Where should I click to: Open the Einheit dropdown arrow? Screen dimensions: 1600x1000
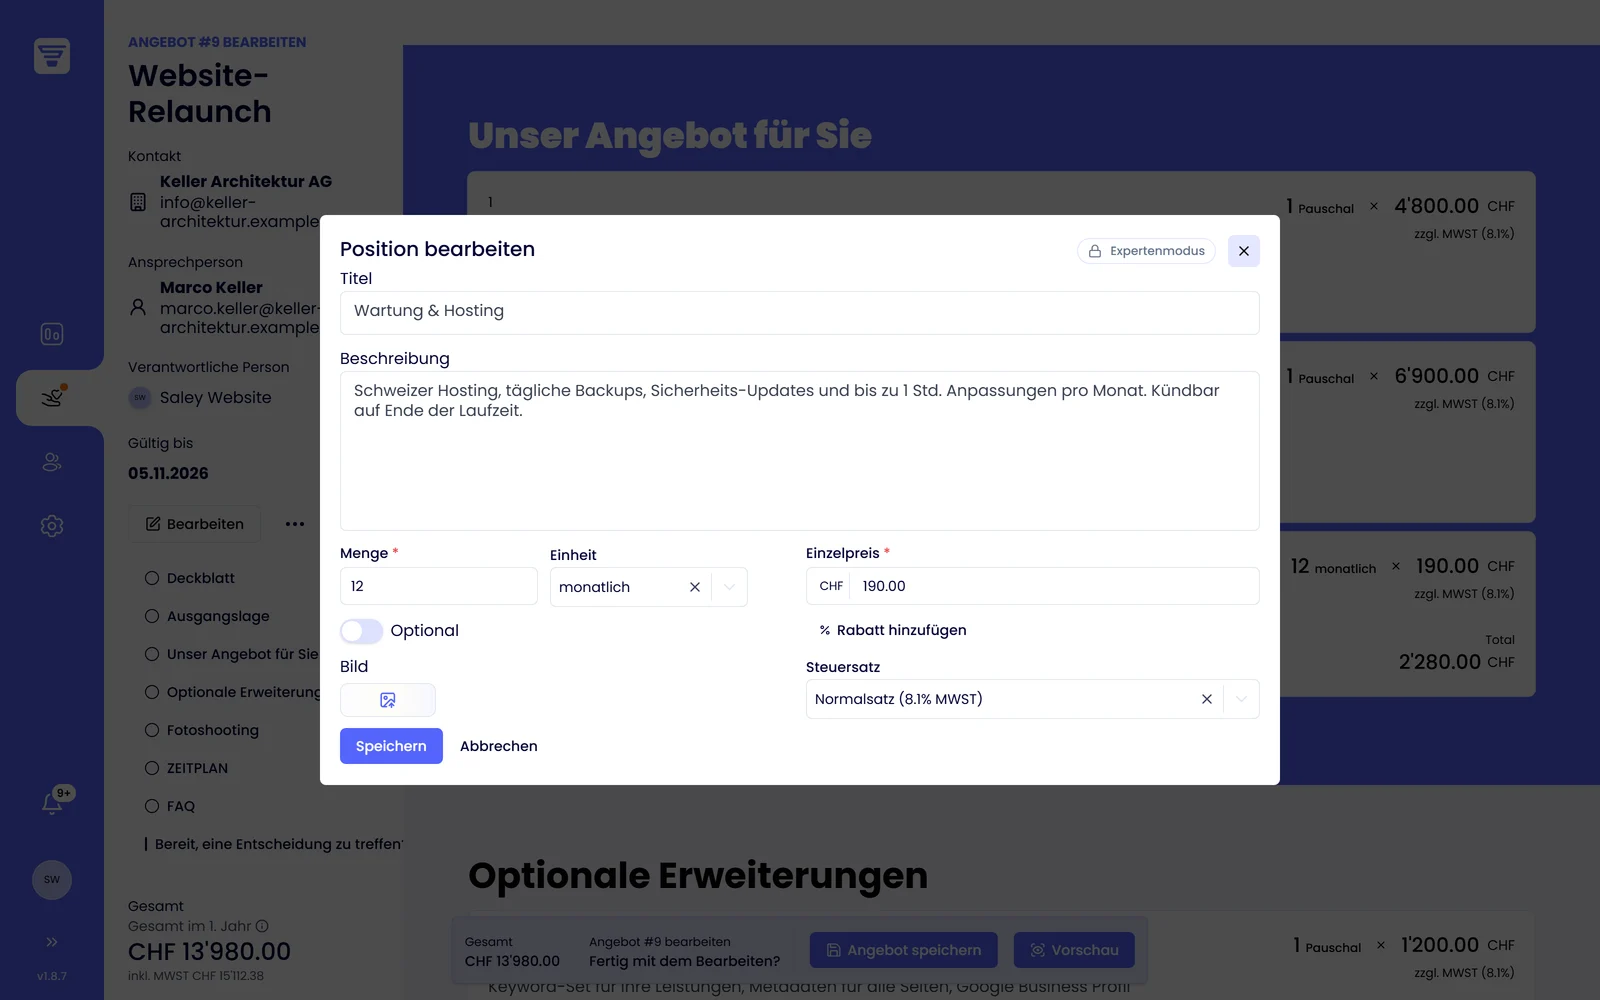[x=730, y=587]
